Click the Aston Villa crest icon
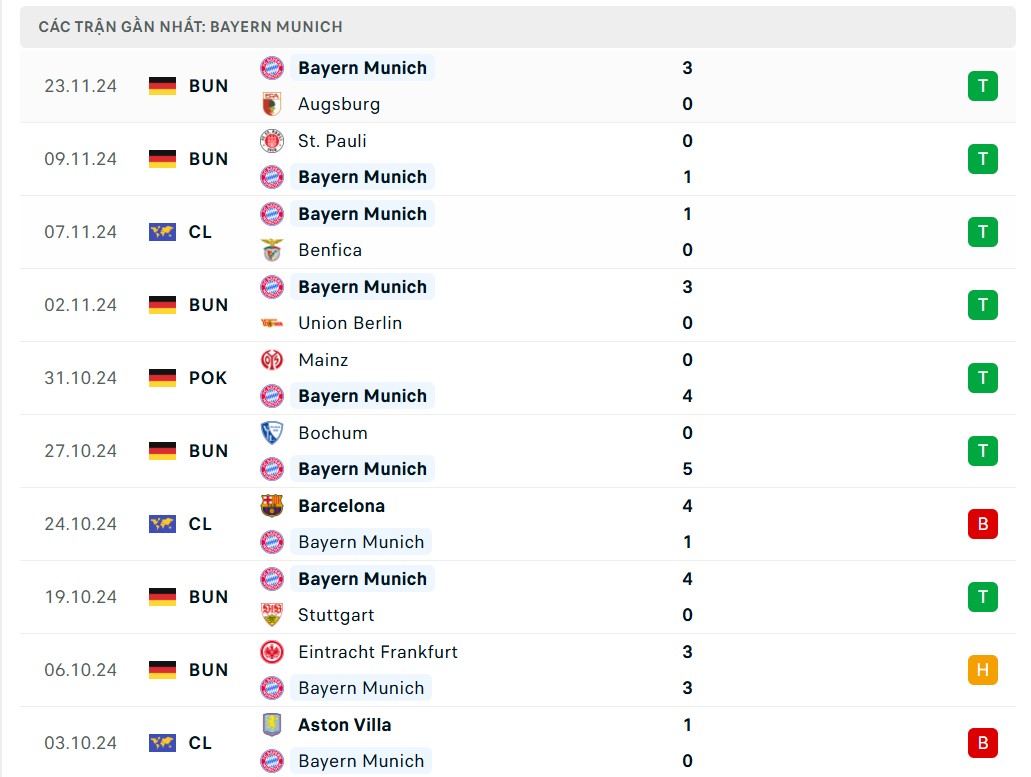The image size is (1031, 777). tap(272, 725)
